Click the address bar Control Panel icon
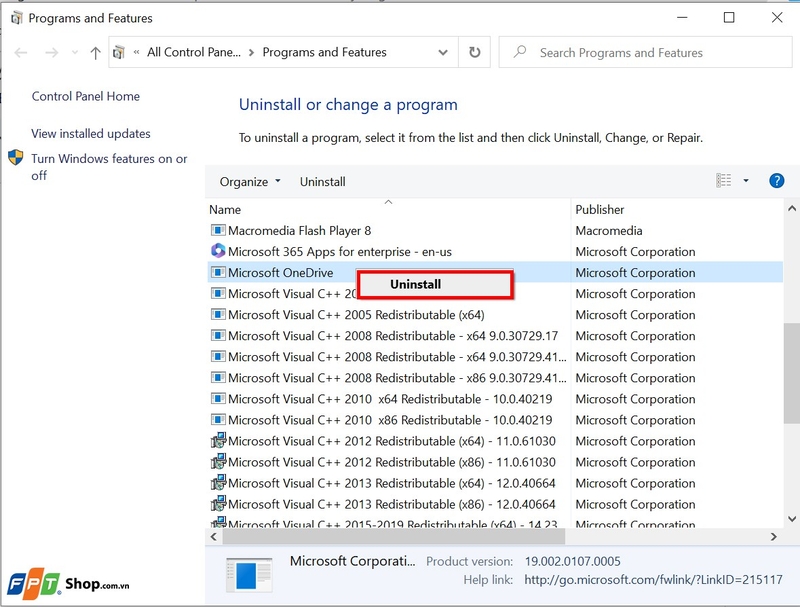The image size is (800, 607). [119, 52]
